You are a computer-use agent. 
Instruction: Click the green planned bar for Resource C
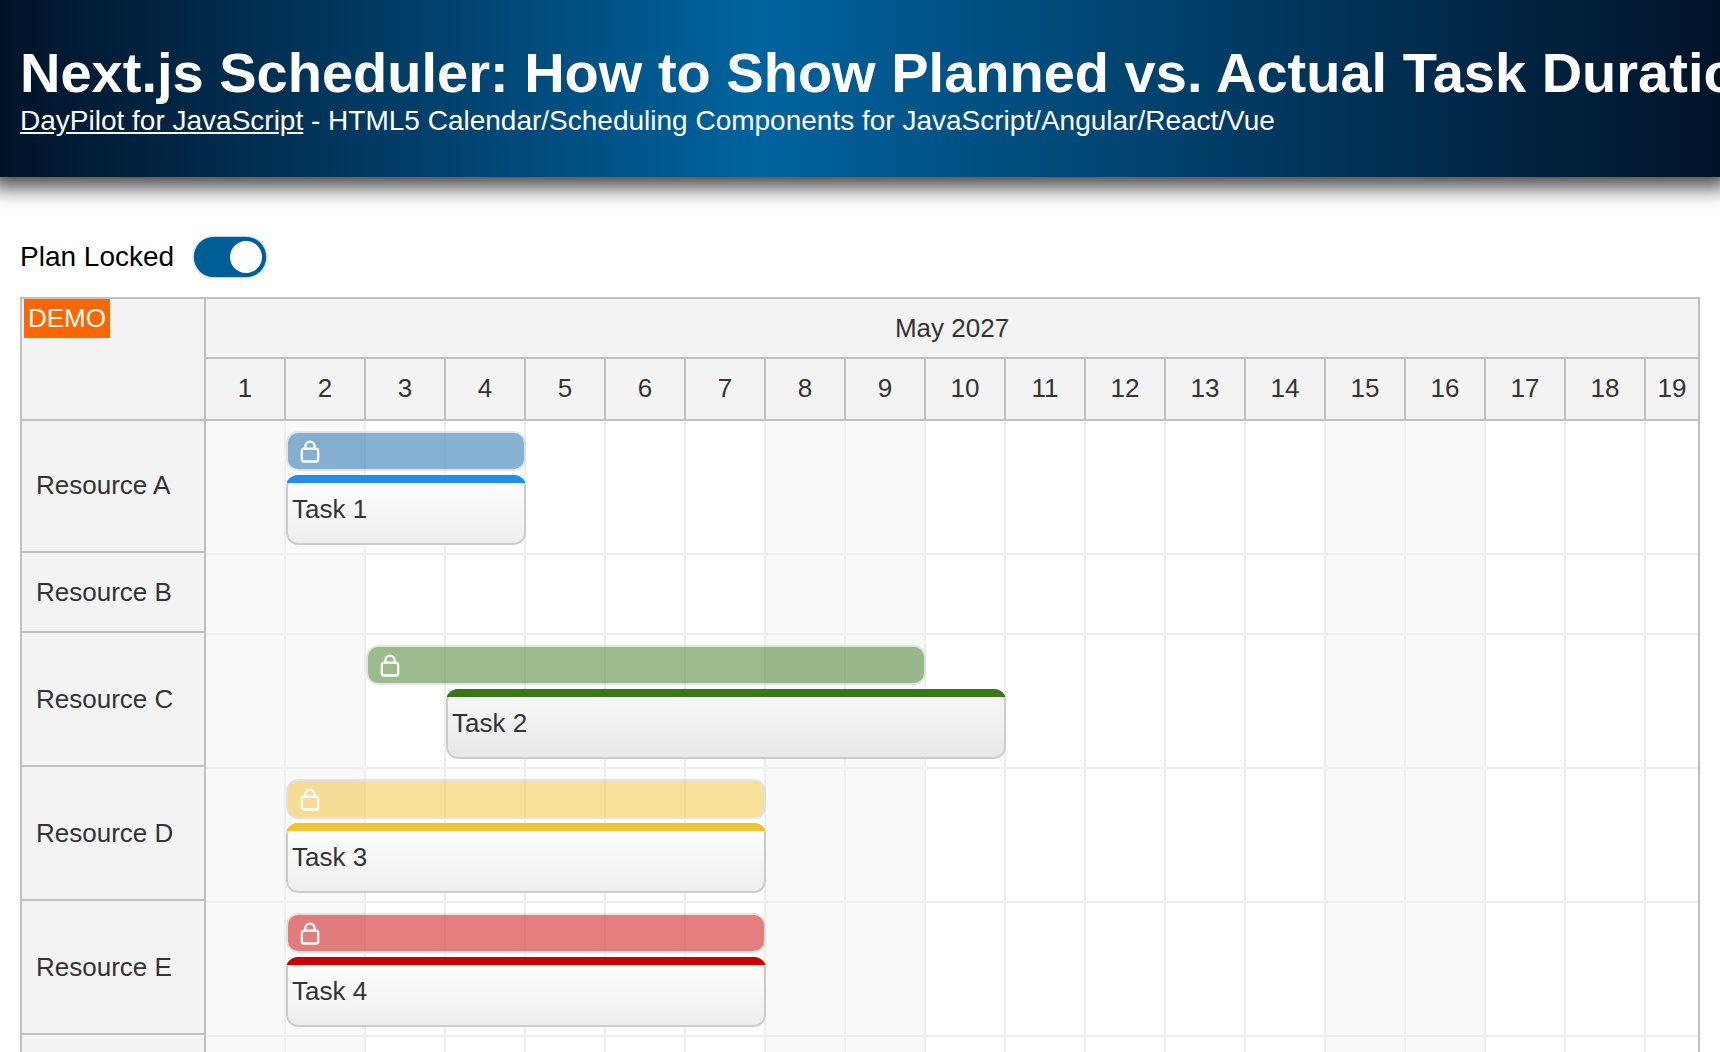click(x=646, y=666)
